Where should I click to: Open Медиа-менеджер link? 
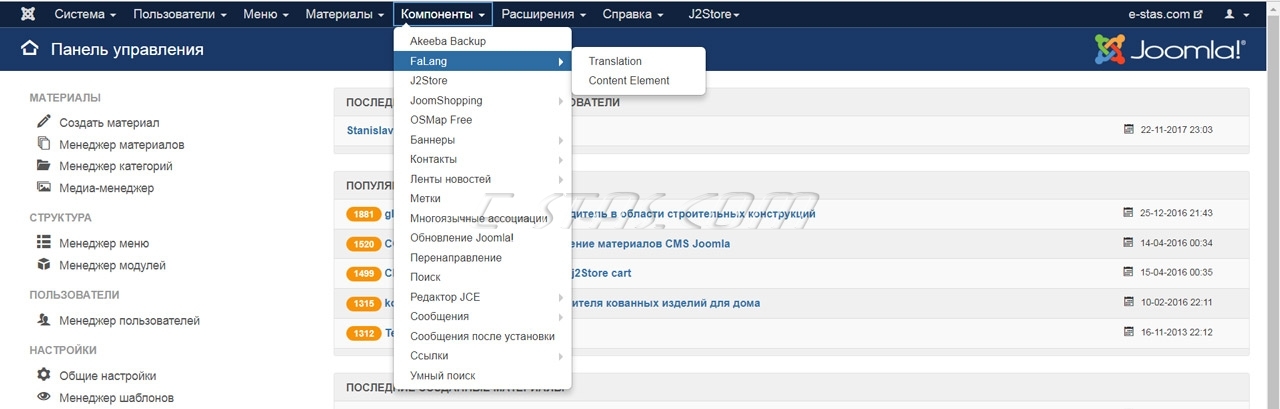106,188
